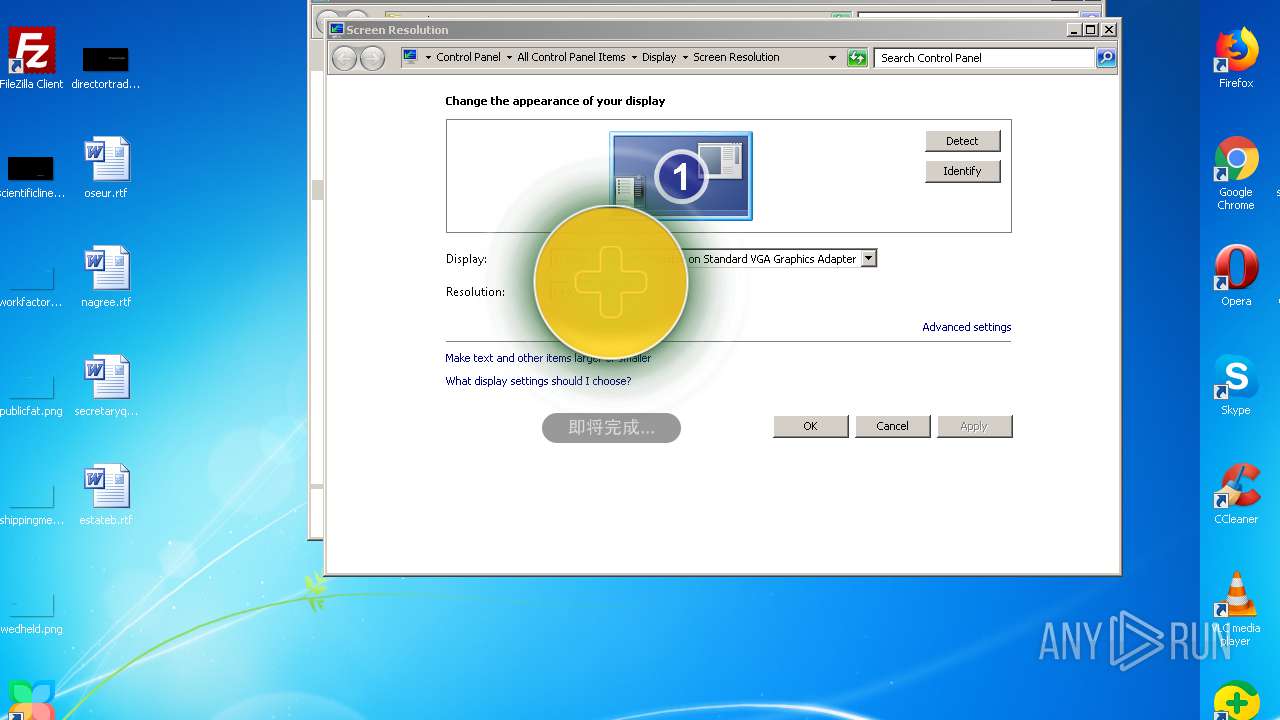1280x720 pixels.
Task: Expand Control Panel breadcrumb arrow
Action: (x=508, y=57)
